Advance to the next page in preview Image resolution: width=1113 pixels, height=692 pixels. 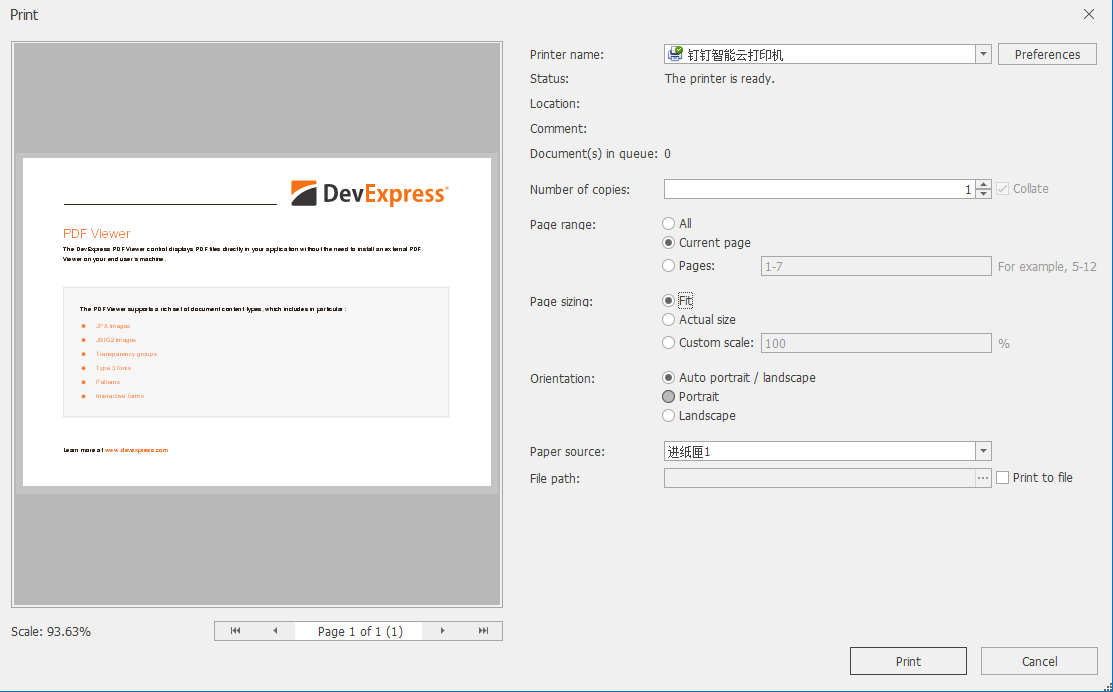pyautogui.click(x=442, y=630)
